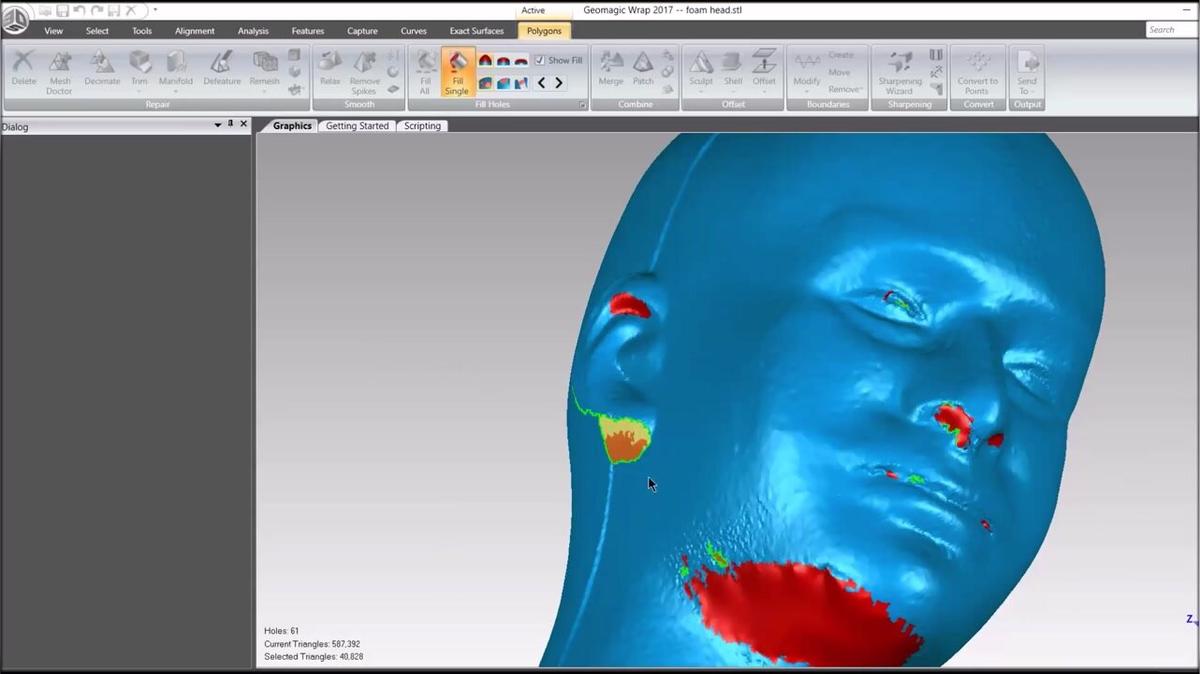
Task: Choose the Defeature tool
Action: point(222,70)
